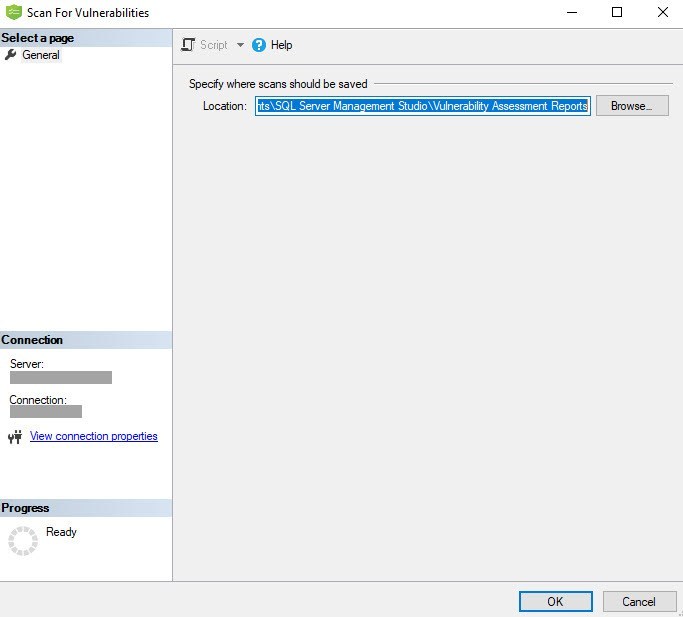Image resolution: width=683 pixels, height=617 pixels.
Task: Minimize the Scan For Vulnerabilities window
Action: 572,13
